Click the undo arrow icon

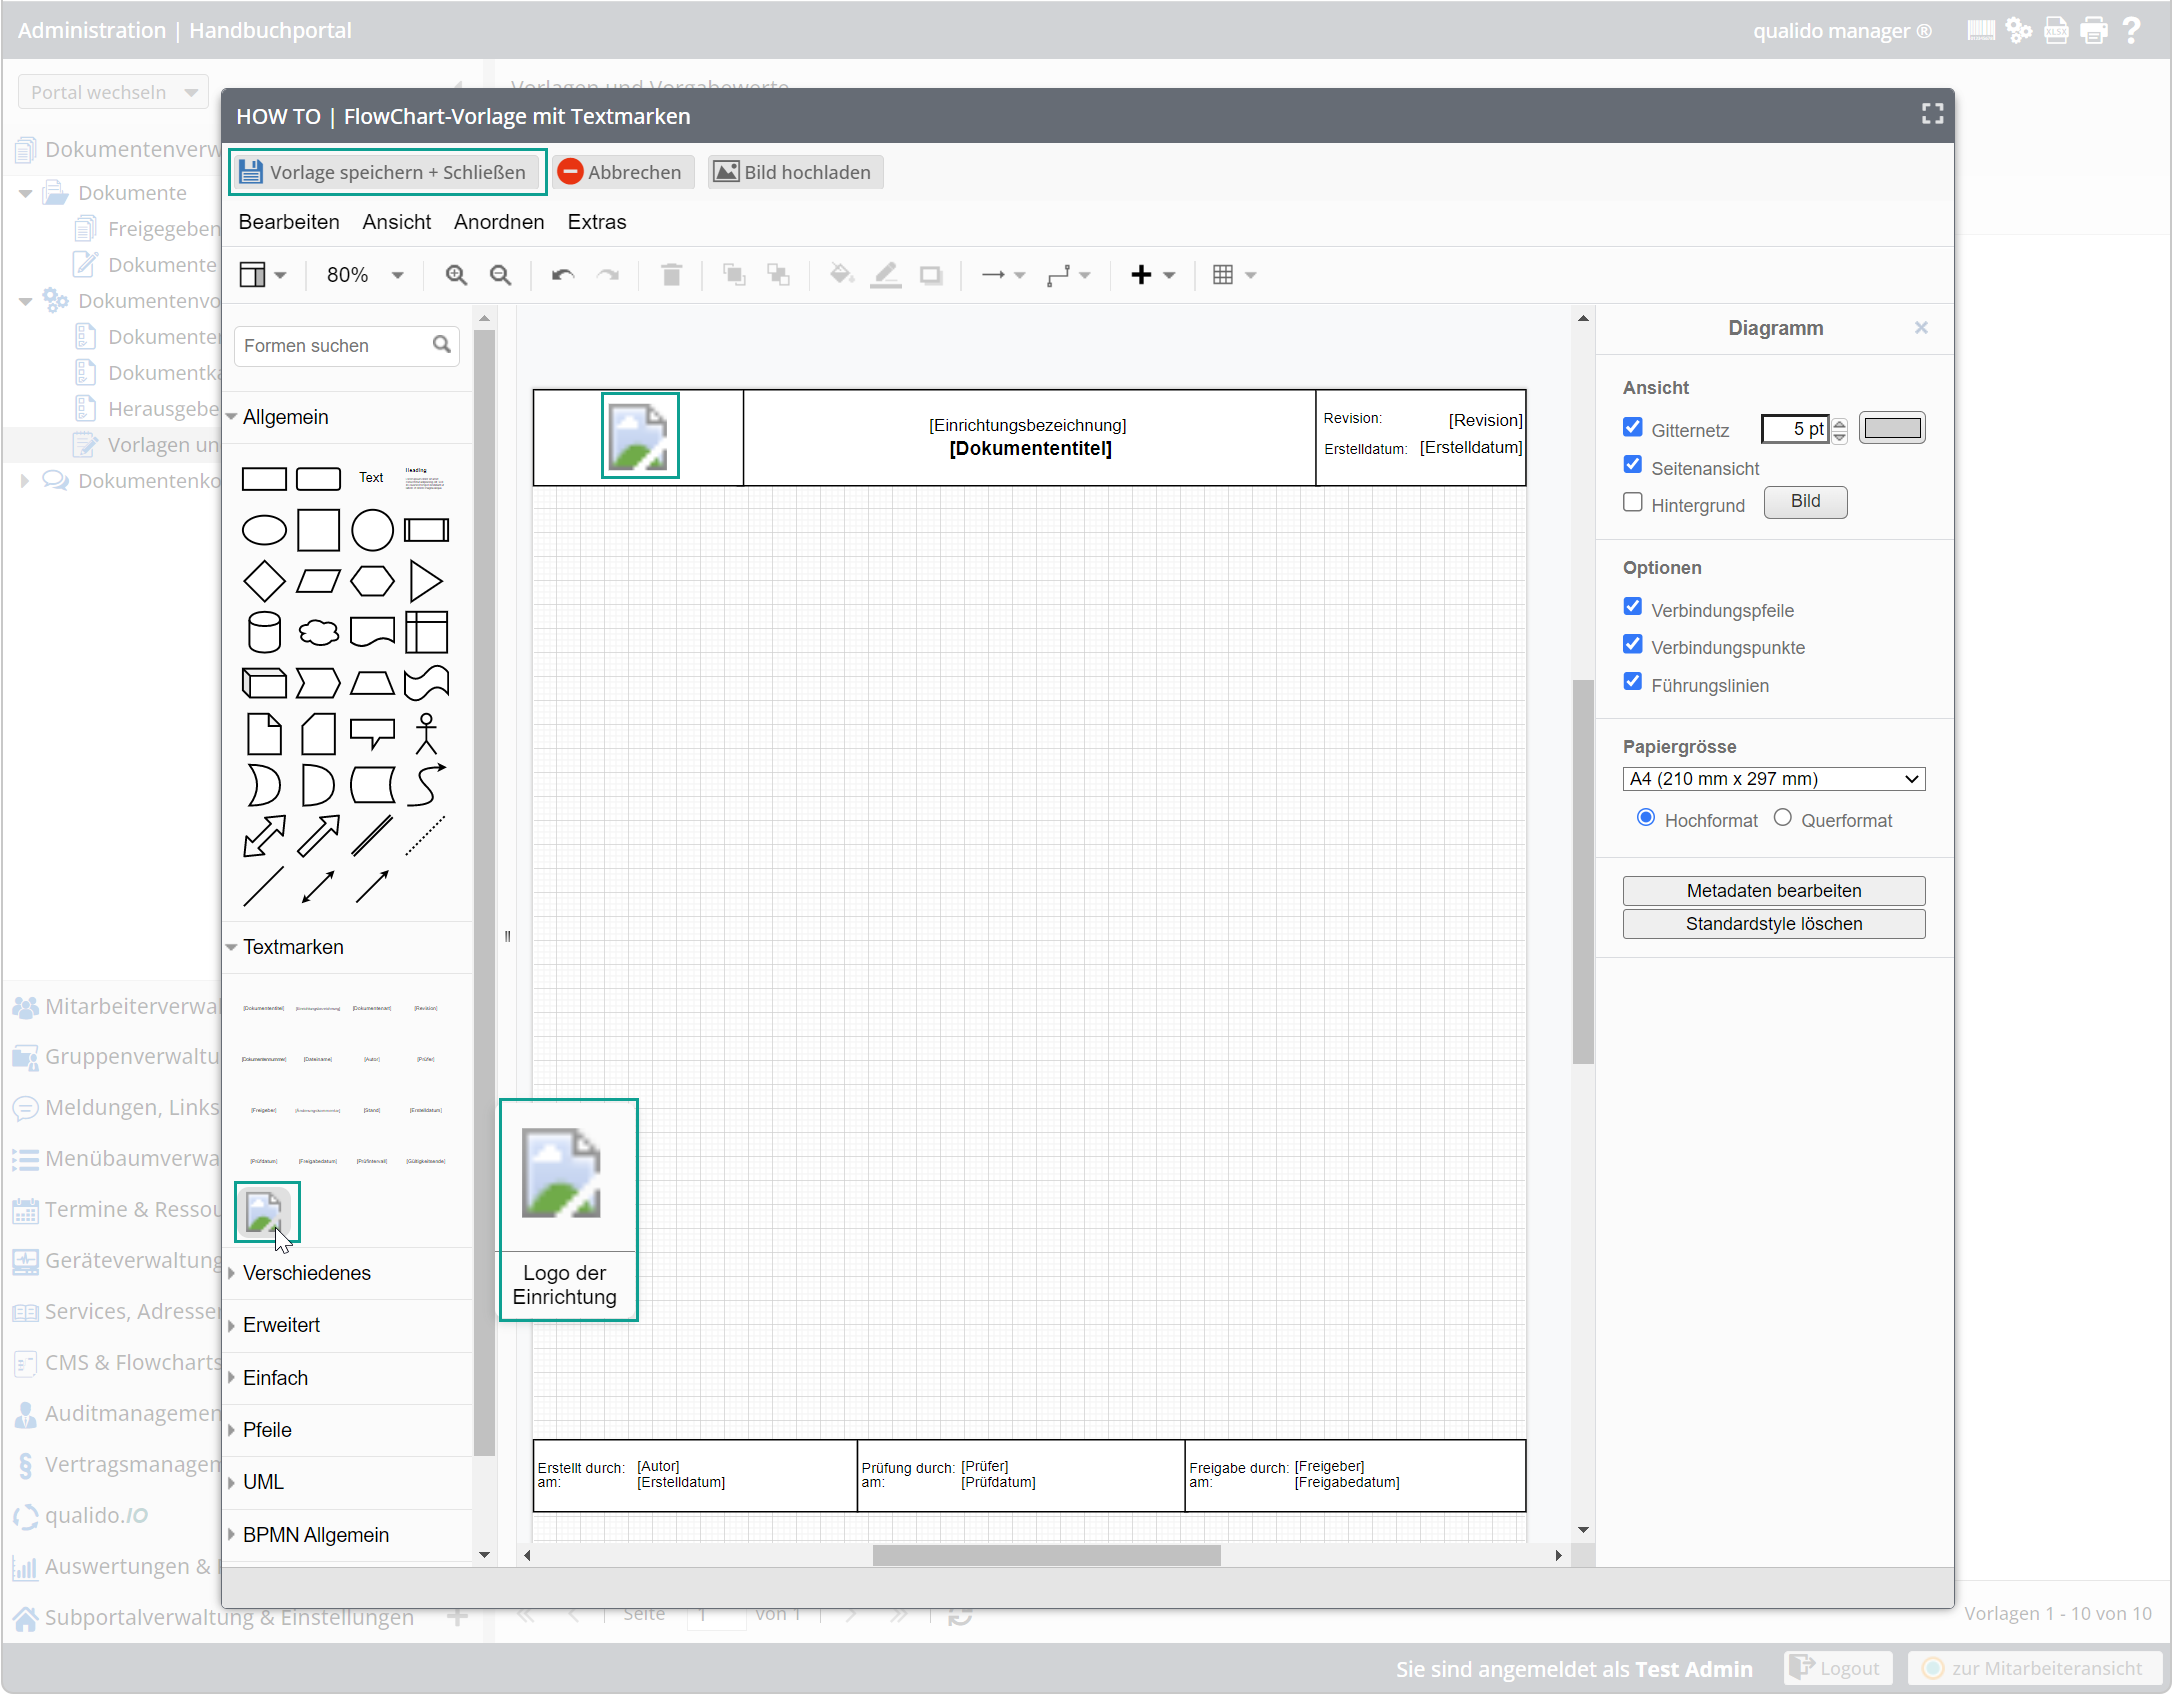tap(563, 275)
